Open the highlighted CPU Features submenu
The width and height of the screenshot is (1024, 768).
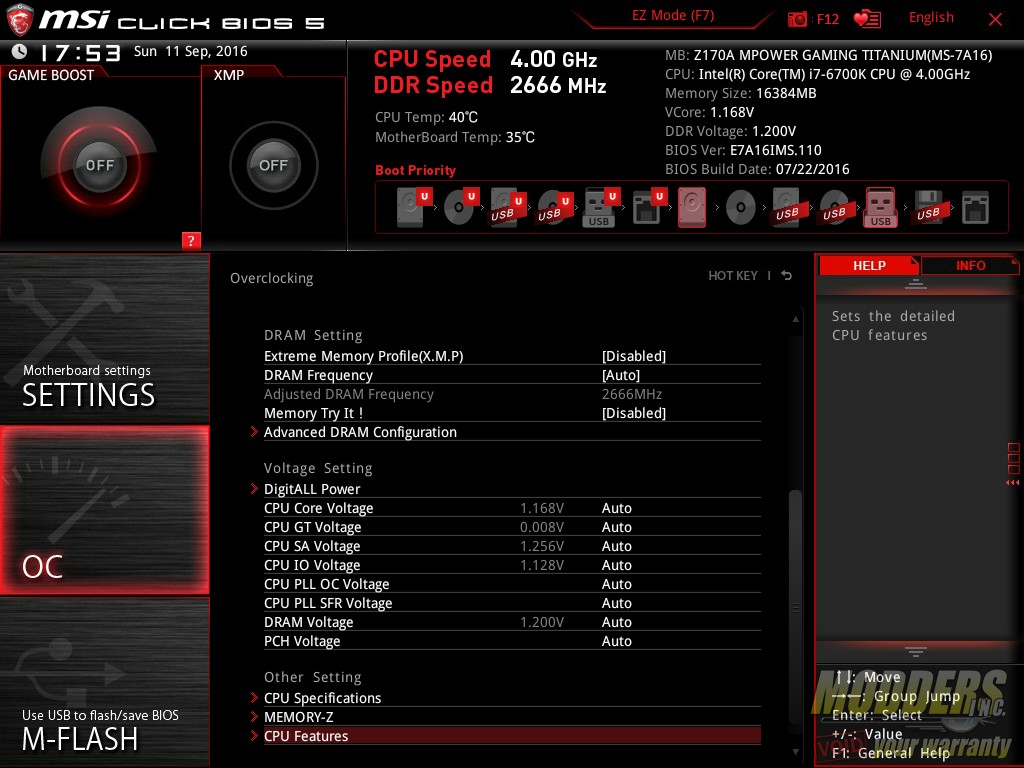(512, 735)
